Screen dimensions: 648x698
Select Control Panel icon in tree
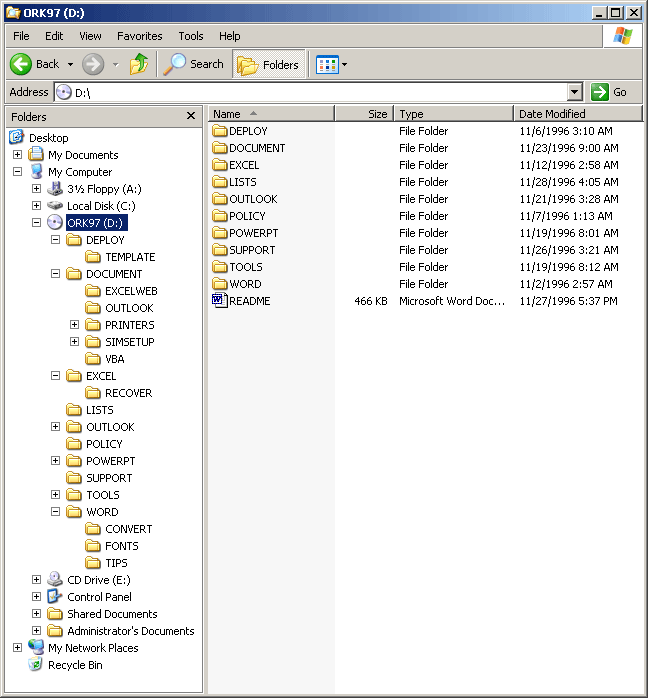pyautogui.click(x=55, y=597)
